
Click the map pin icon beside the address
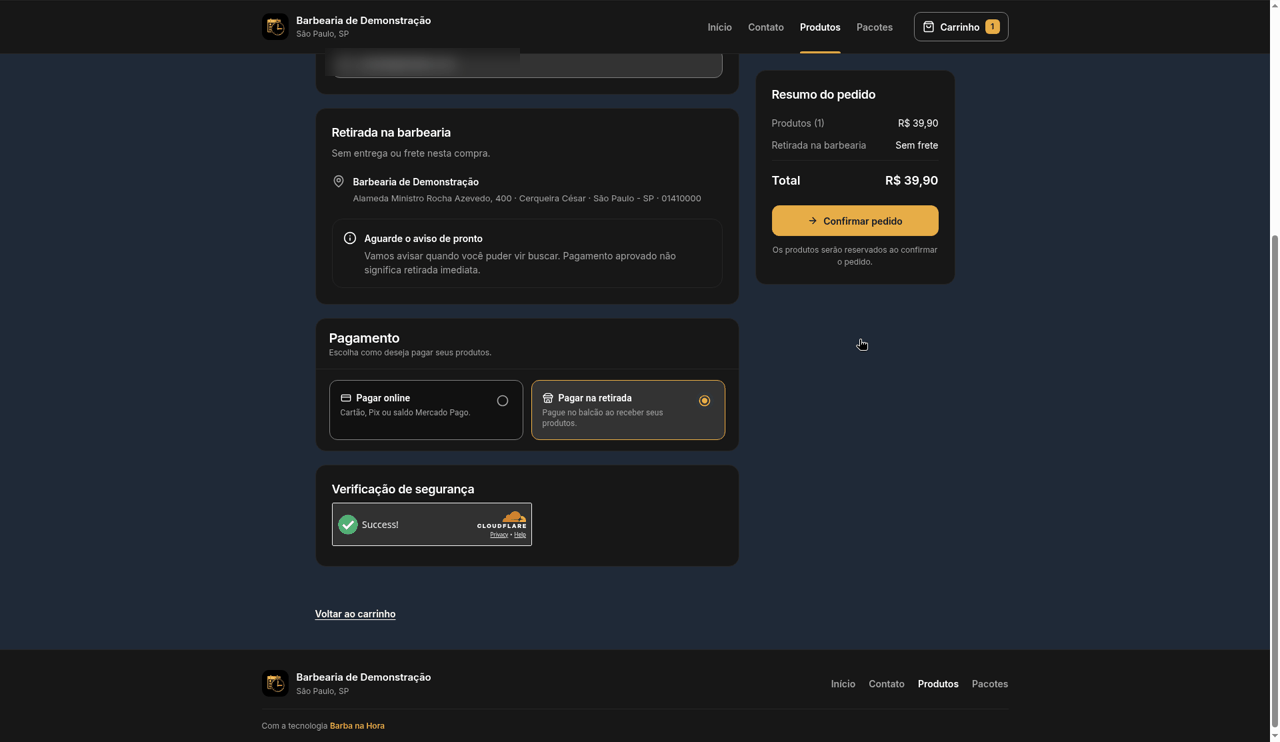point(338,182)
